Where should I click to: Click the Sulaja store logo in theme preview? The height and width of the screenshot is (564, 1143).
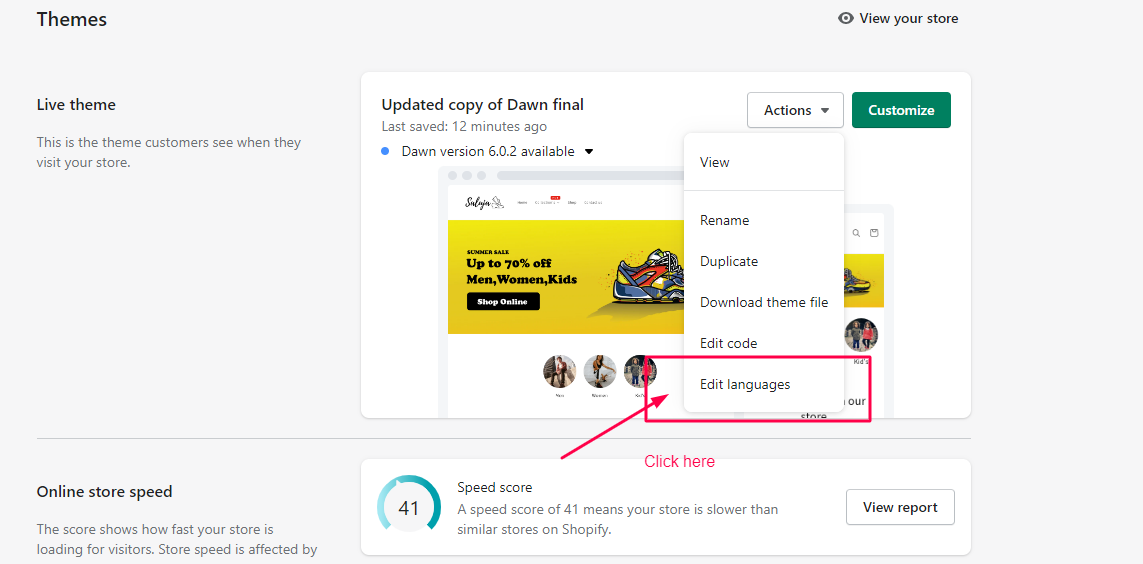[x=484, y=203]
